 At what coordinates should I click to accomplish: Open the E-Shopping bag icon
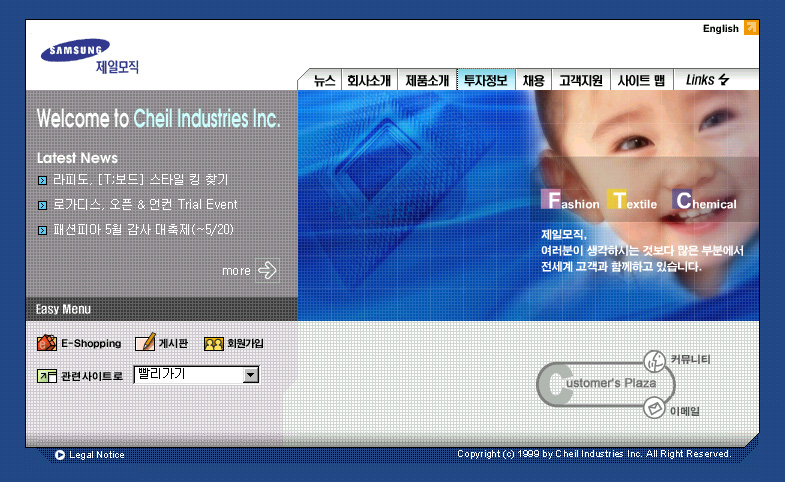(x=47, y=343)
